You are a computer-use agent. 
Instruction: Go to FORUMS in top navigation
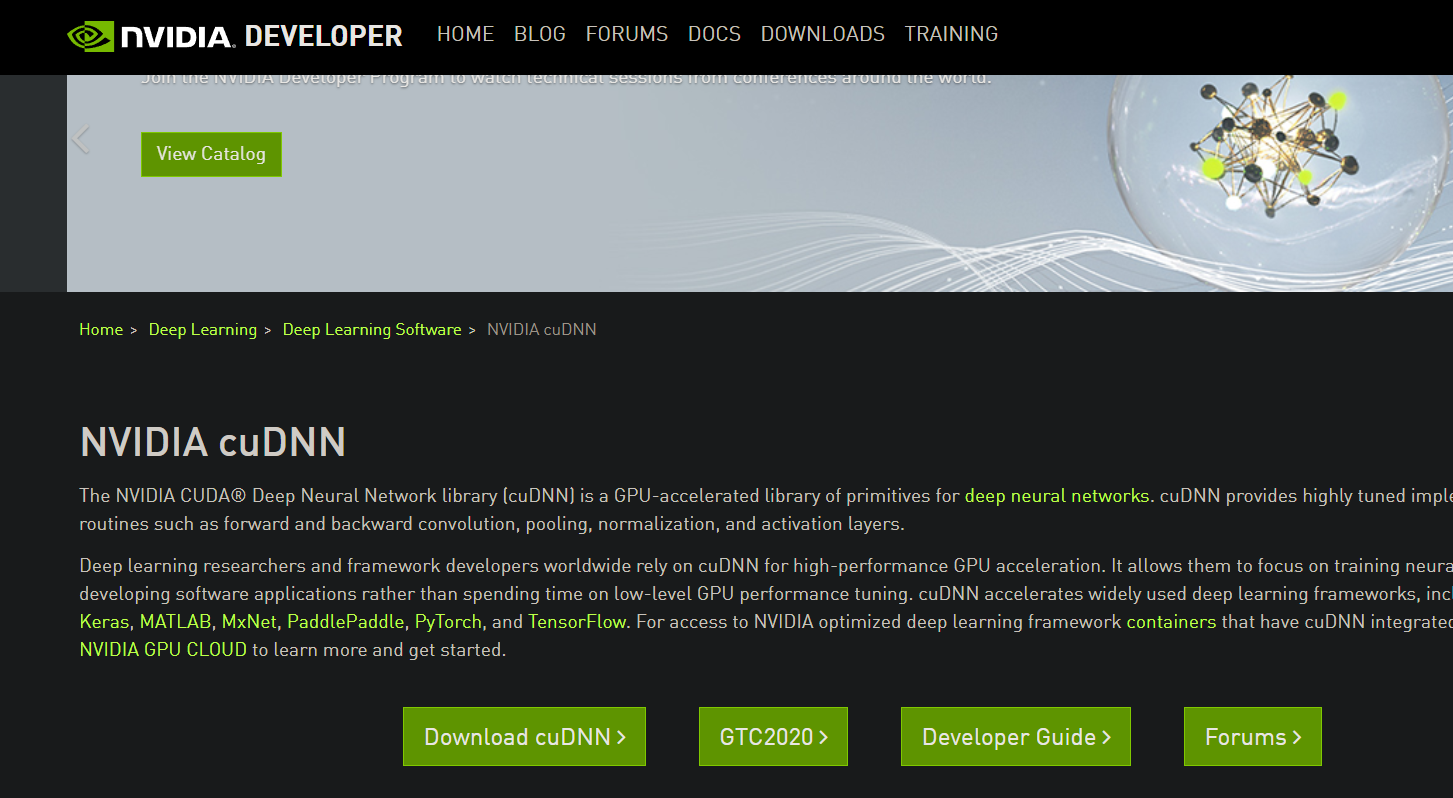pos(627,34)
